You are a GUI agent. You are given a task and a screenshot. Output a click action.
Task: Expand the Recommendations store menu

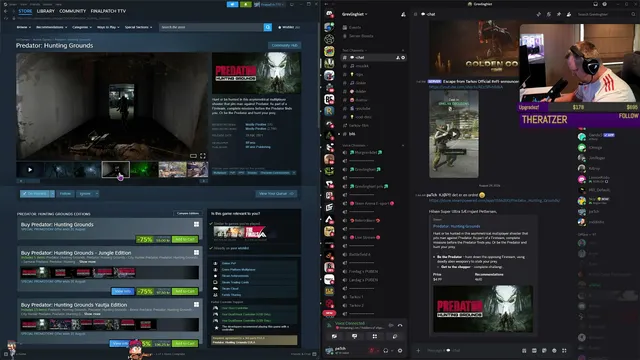point(51,27)
